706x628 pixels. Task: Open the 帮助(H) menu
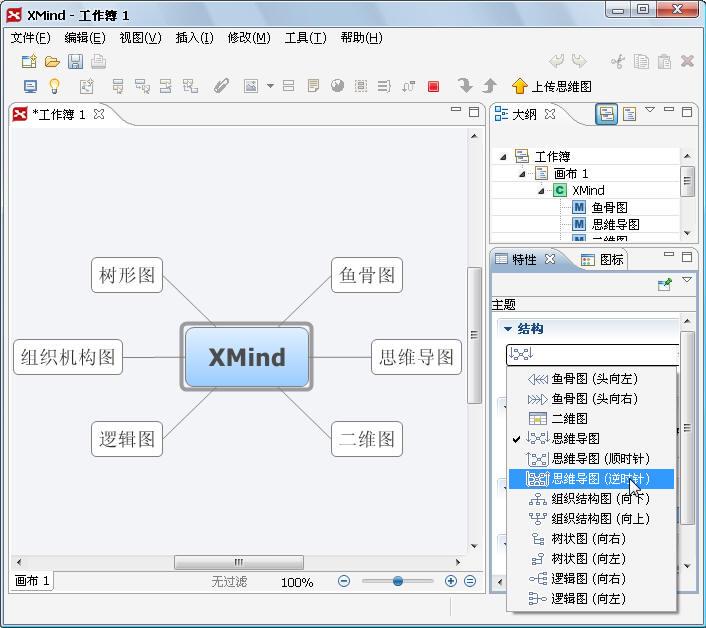click(362, 38)
